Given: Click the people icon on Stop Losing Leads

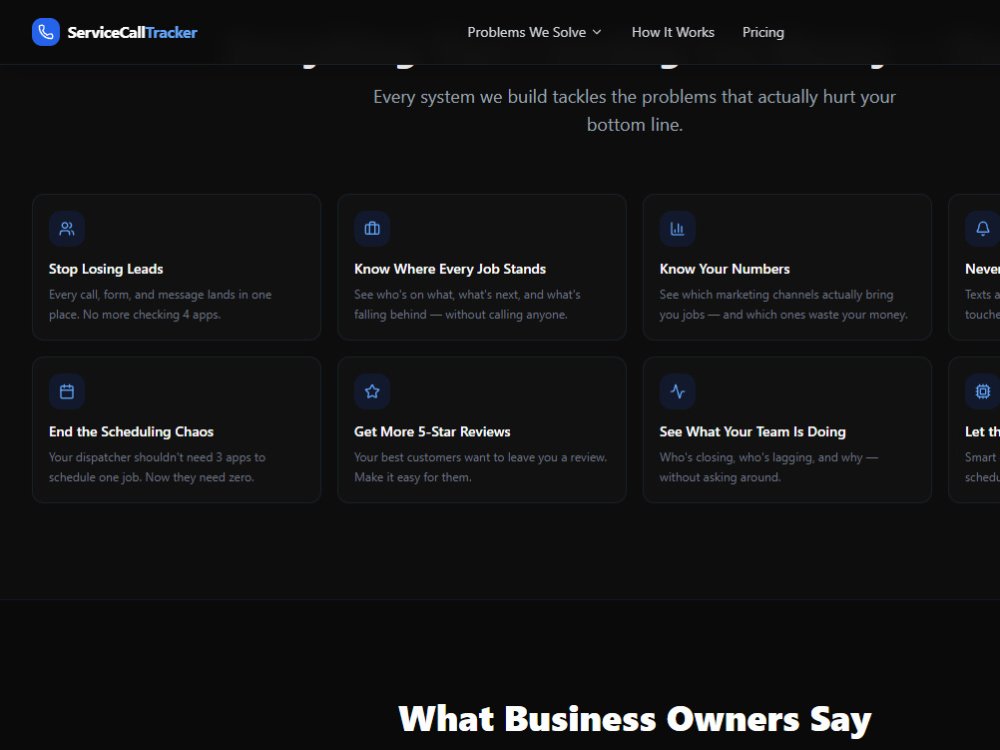Looking at the screenshot, I should pyautogui.click(x=67, y=228).
